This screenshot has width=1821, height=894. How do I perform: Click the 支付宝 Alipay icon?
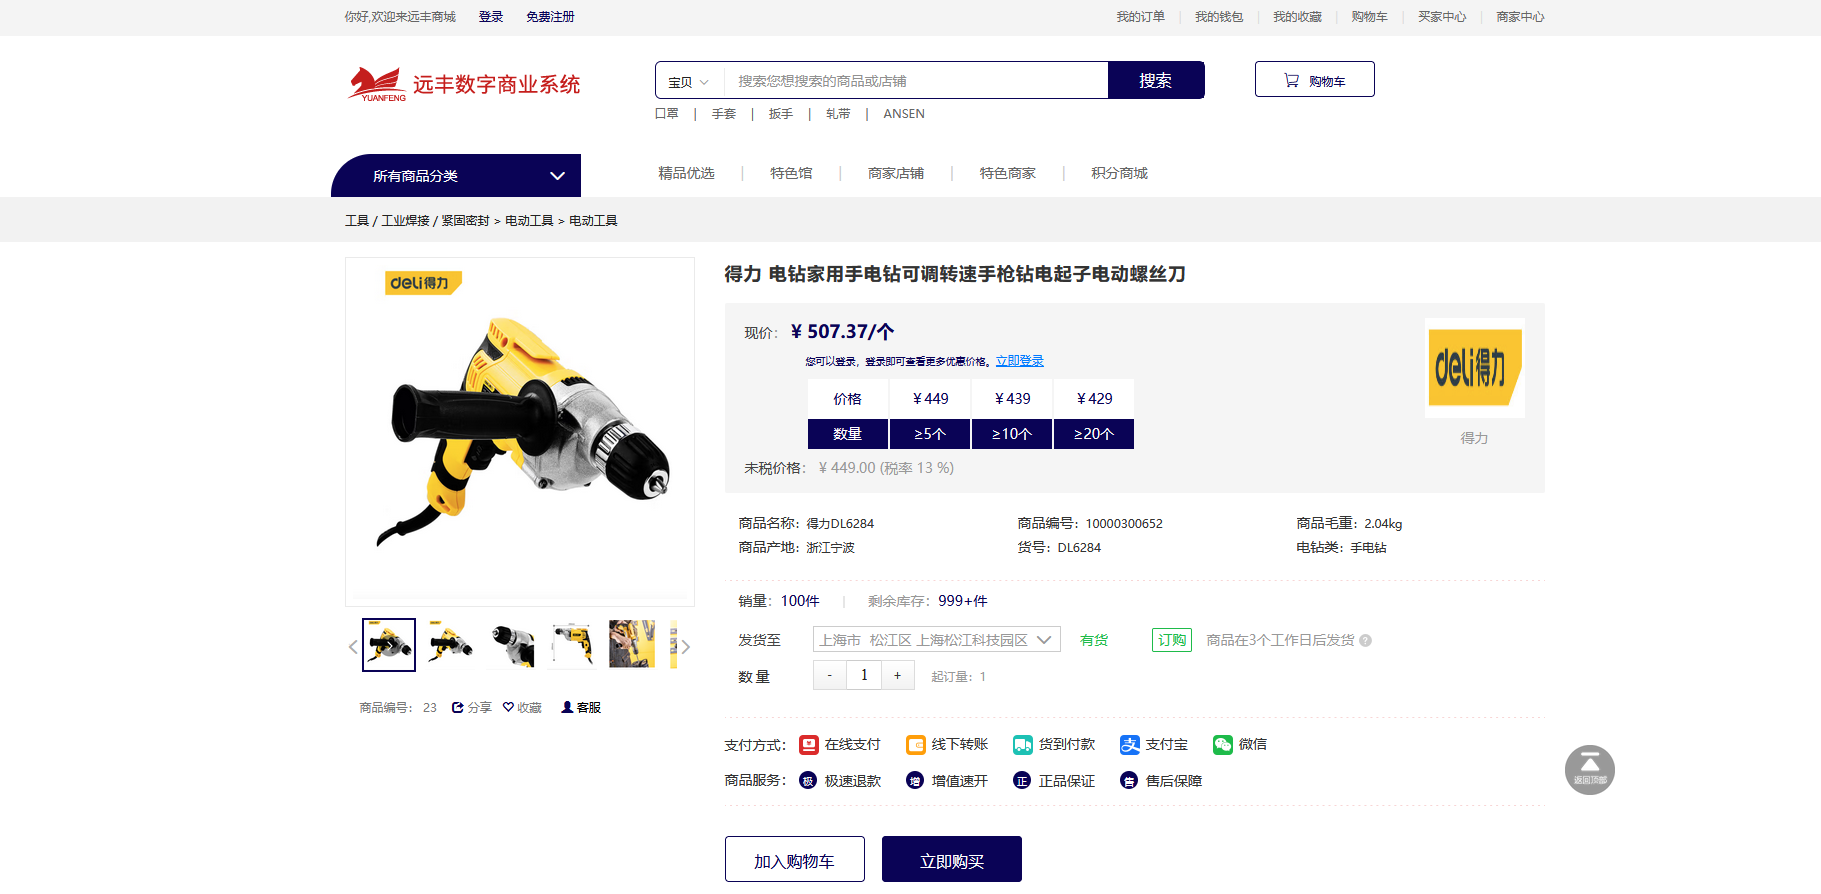click(x=1130, y=745)
